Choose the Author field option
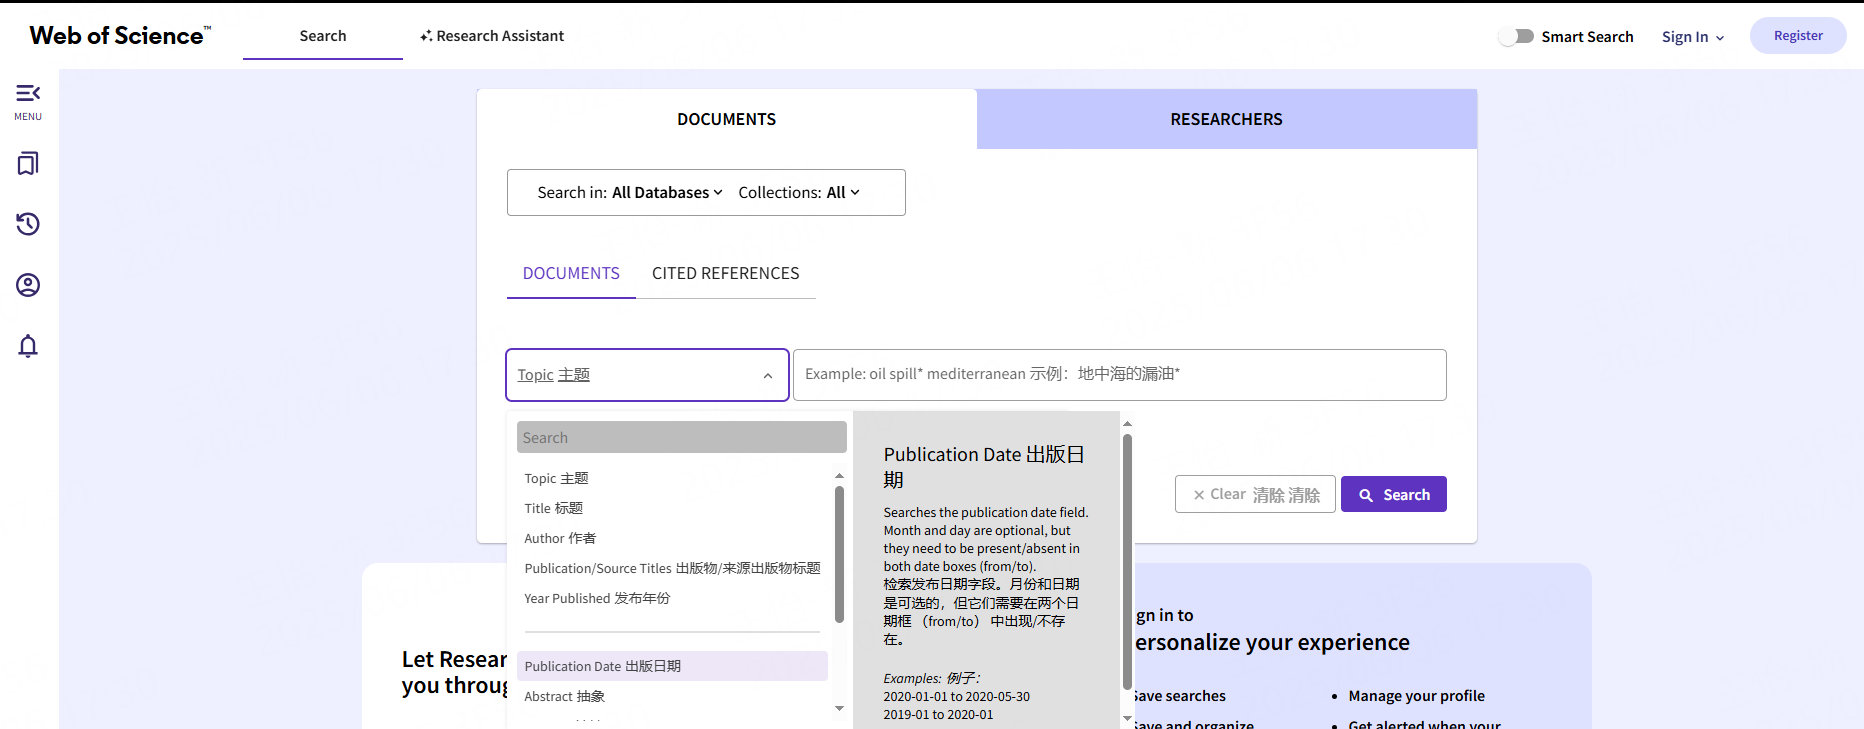 click(672, 539)
